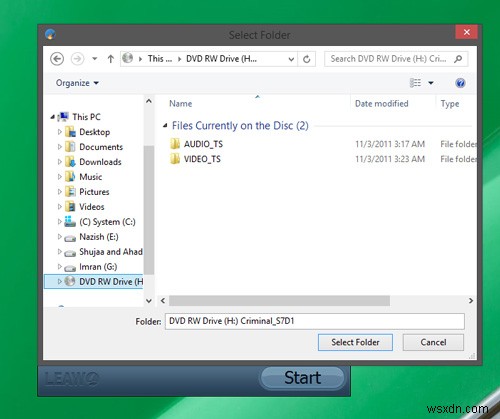
Task: Sort by the Type column header
Action: pyautogui.click(x=450, y=104)
